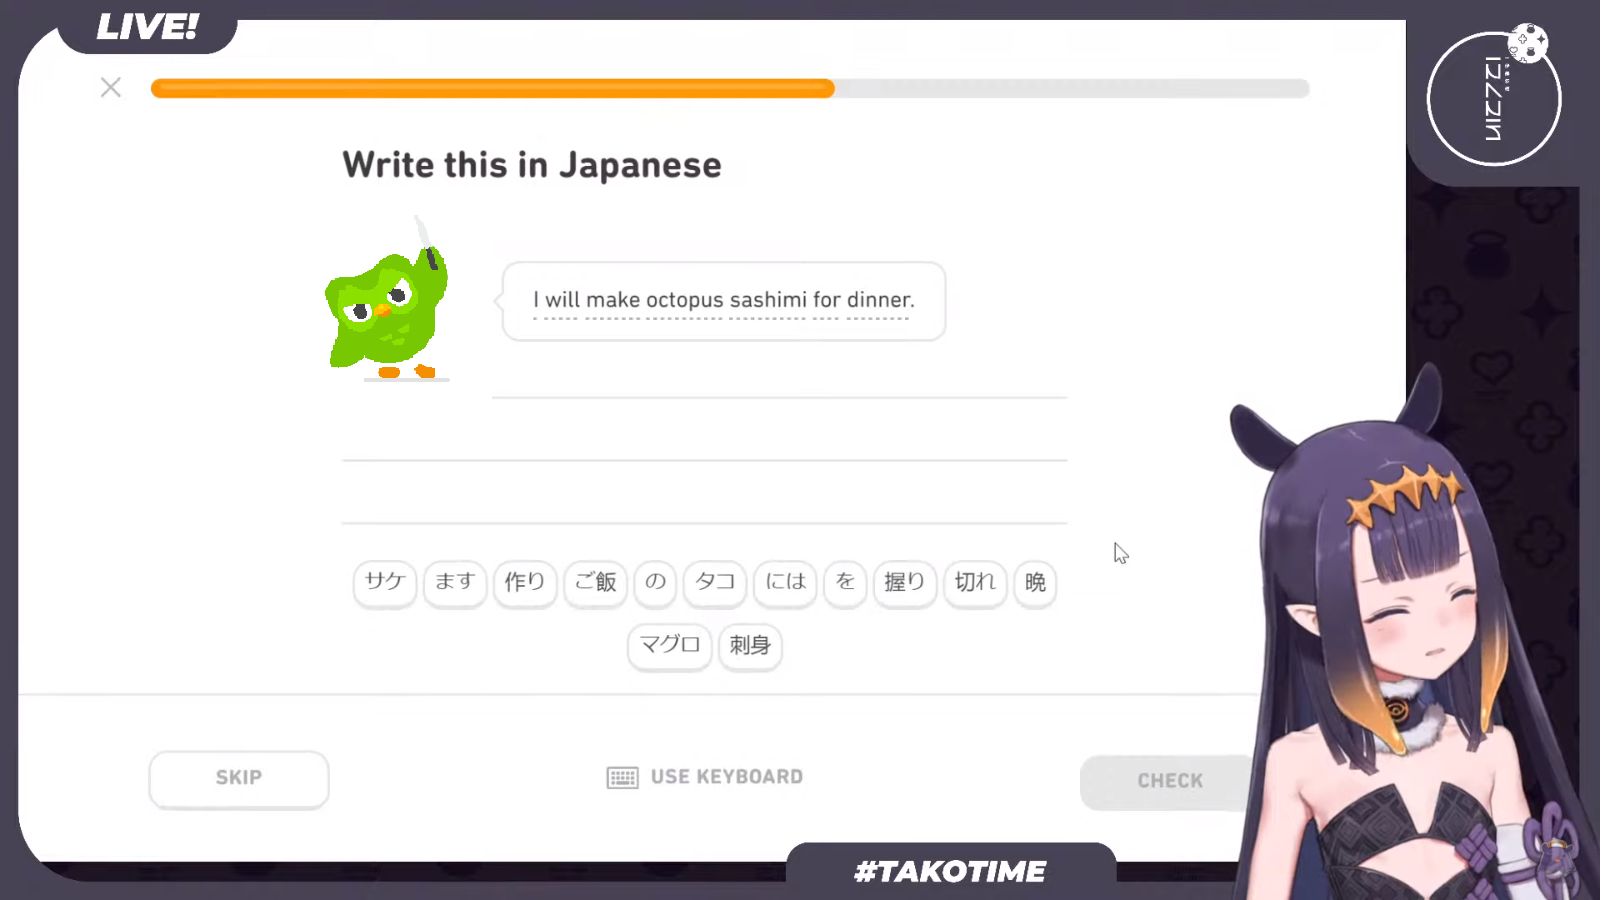This screenshot has width=1601, height=900.
Task: Select the サケ word tile
Action: (x=384, y=584)
